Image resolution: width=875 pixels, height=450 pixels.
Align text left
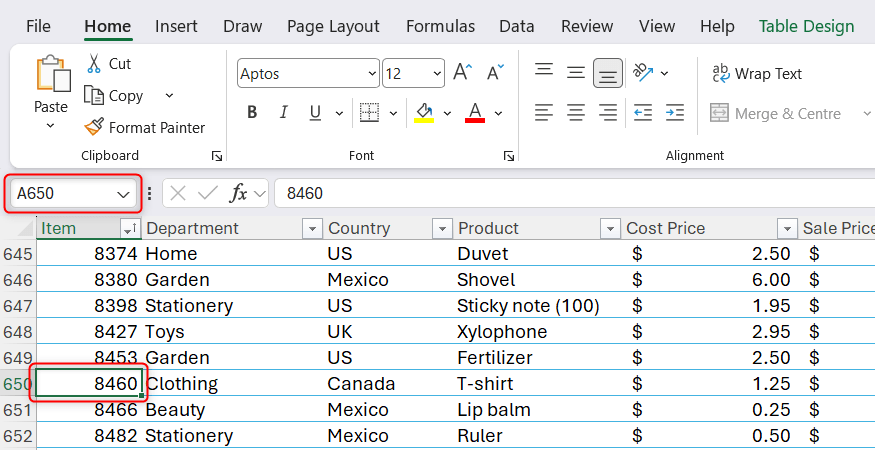pos(544,113)
